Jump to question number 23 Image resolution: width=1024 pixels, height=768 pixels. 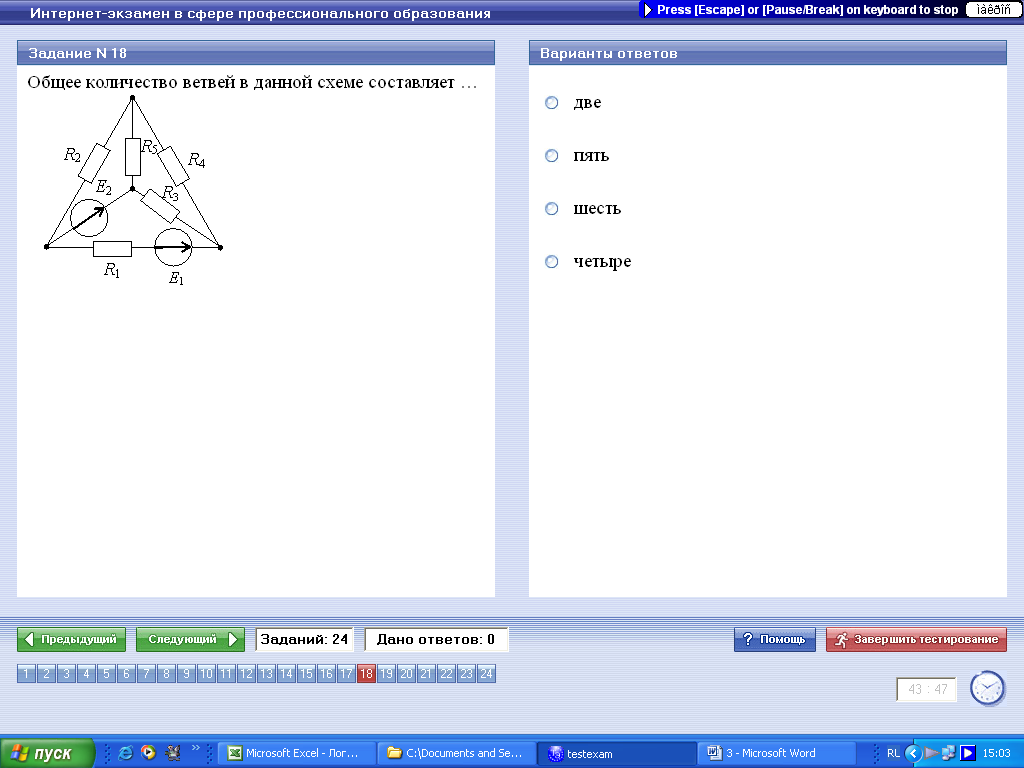(466, 673)
